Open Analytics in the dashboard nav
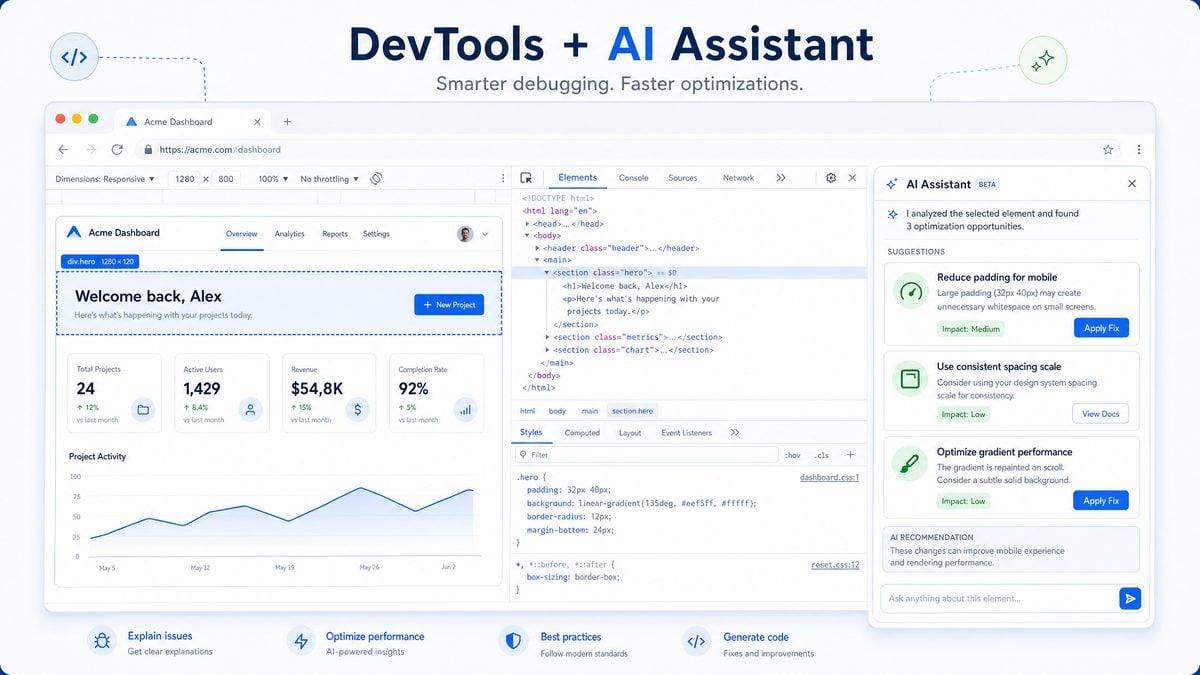This screenshot has height=675, width=1200. [x=289, y=234]
